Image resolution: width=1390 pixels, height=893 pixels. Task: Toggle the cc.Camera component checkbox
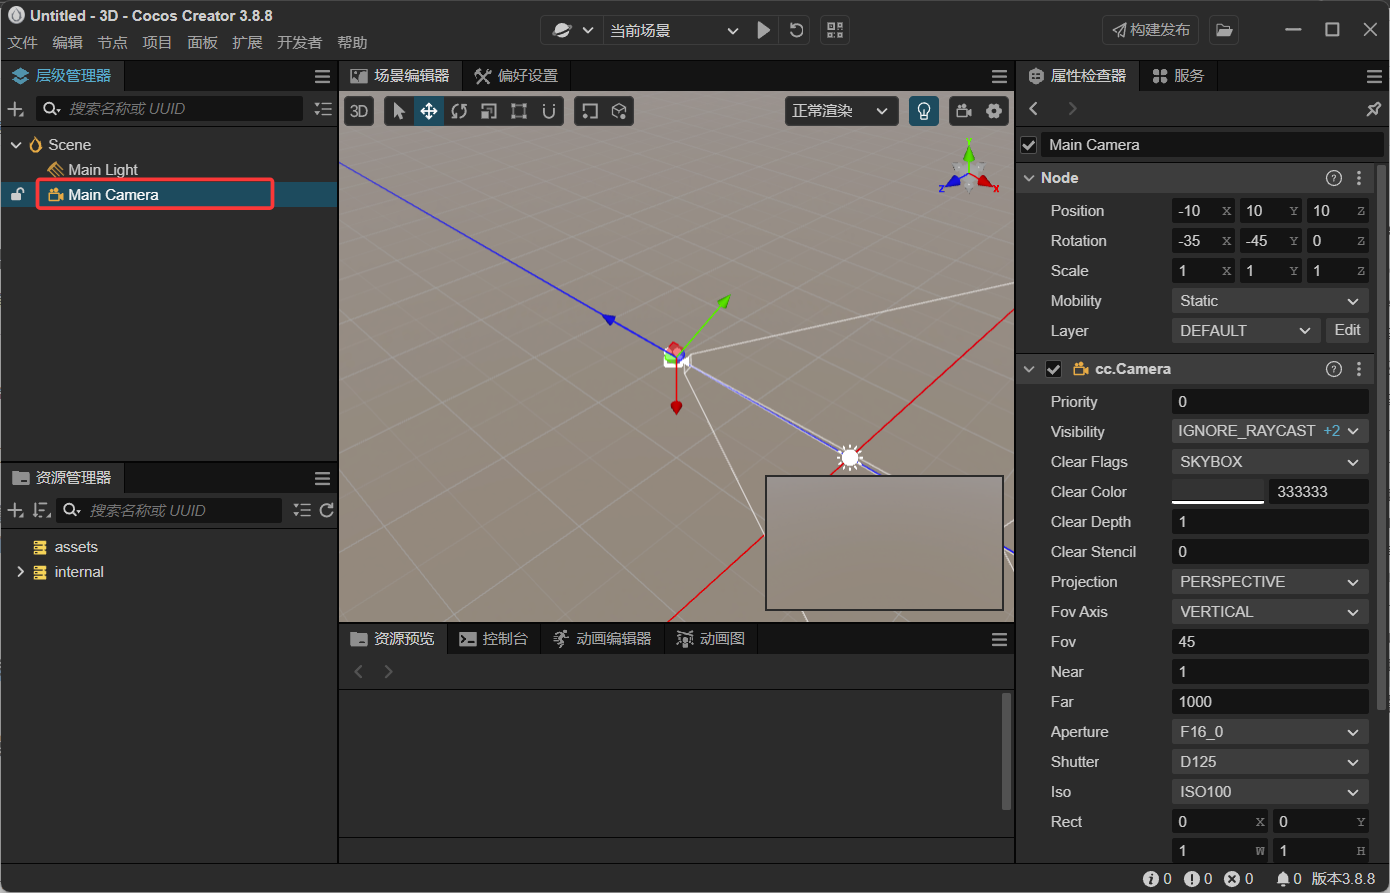click(1053, 369)
